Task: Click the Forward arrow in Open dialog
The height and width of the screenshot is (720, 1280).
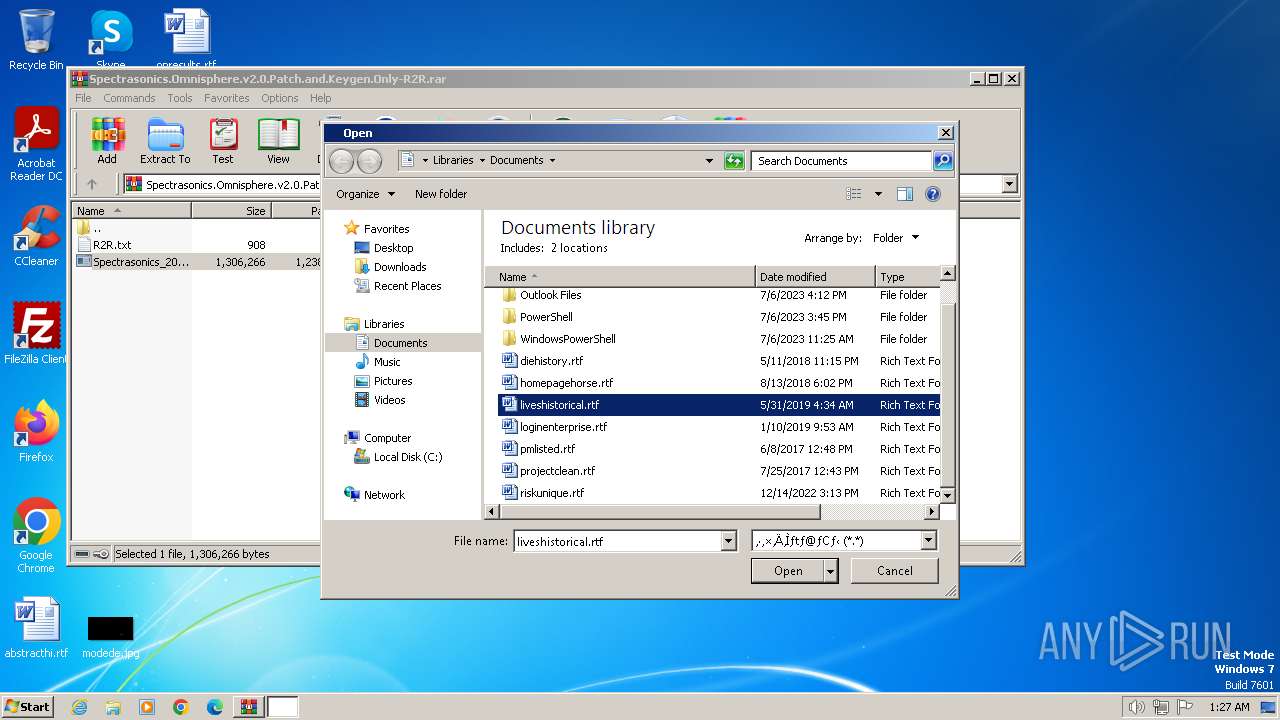Action: (369, 160)
